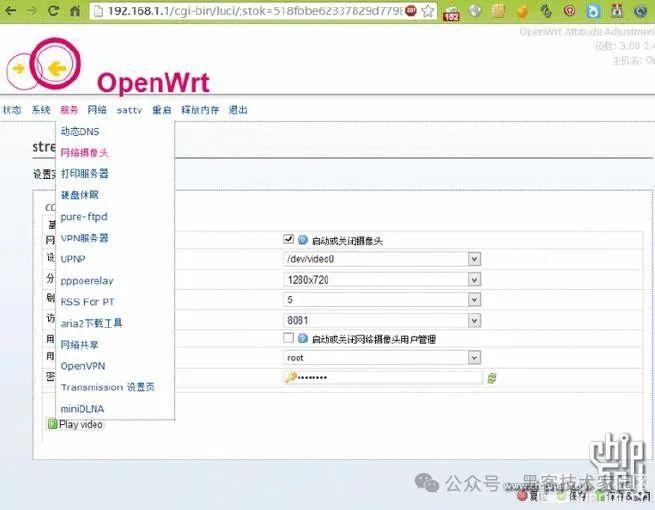Click the brown-and-white extension icon next to the blue one

[617, 11]
